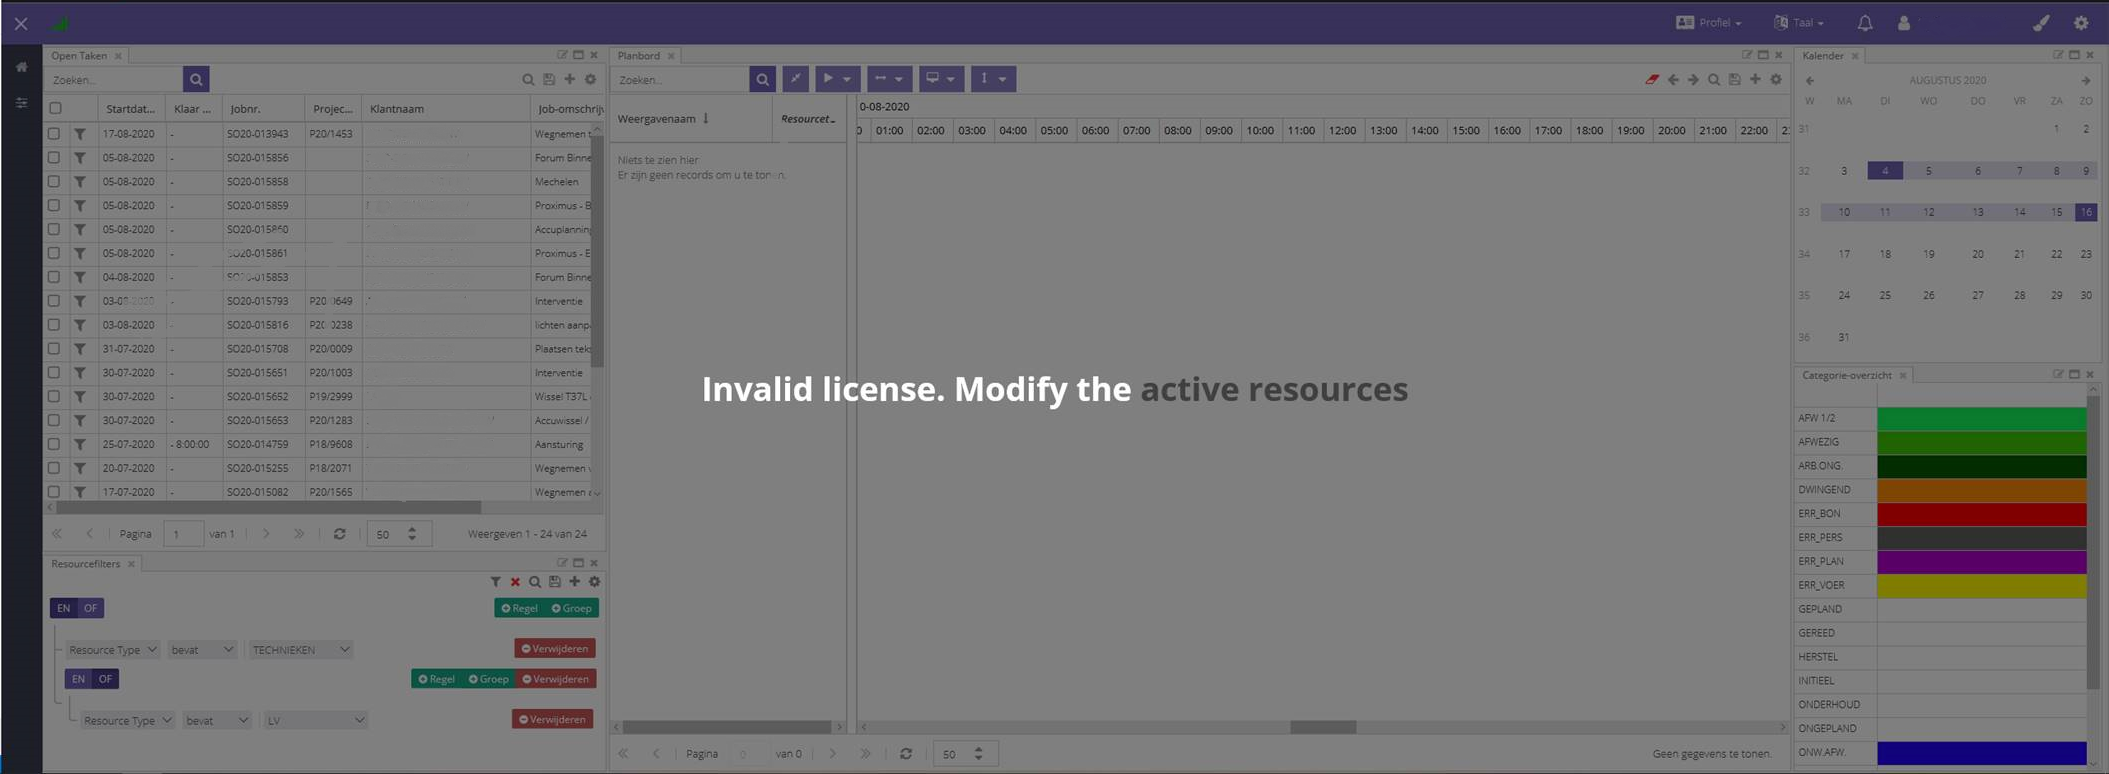Switch to the Categorie-overzicht tab
Image resolution: width=2109 pixels, height=774 pixels.
[x=1847, y=376]
